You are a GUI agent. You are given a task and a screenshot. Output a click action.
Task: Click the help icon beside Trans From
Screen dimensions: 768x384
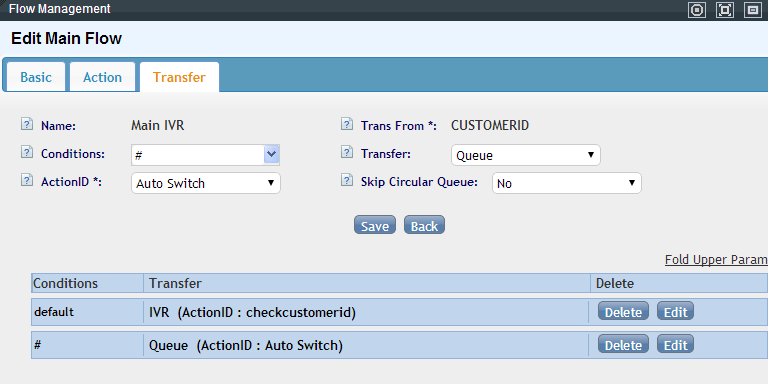coord(347,124)
